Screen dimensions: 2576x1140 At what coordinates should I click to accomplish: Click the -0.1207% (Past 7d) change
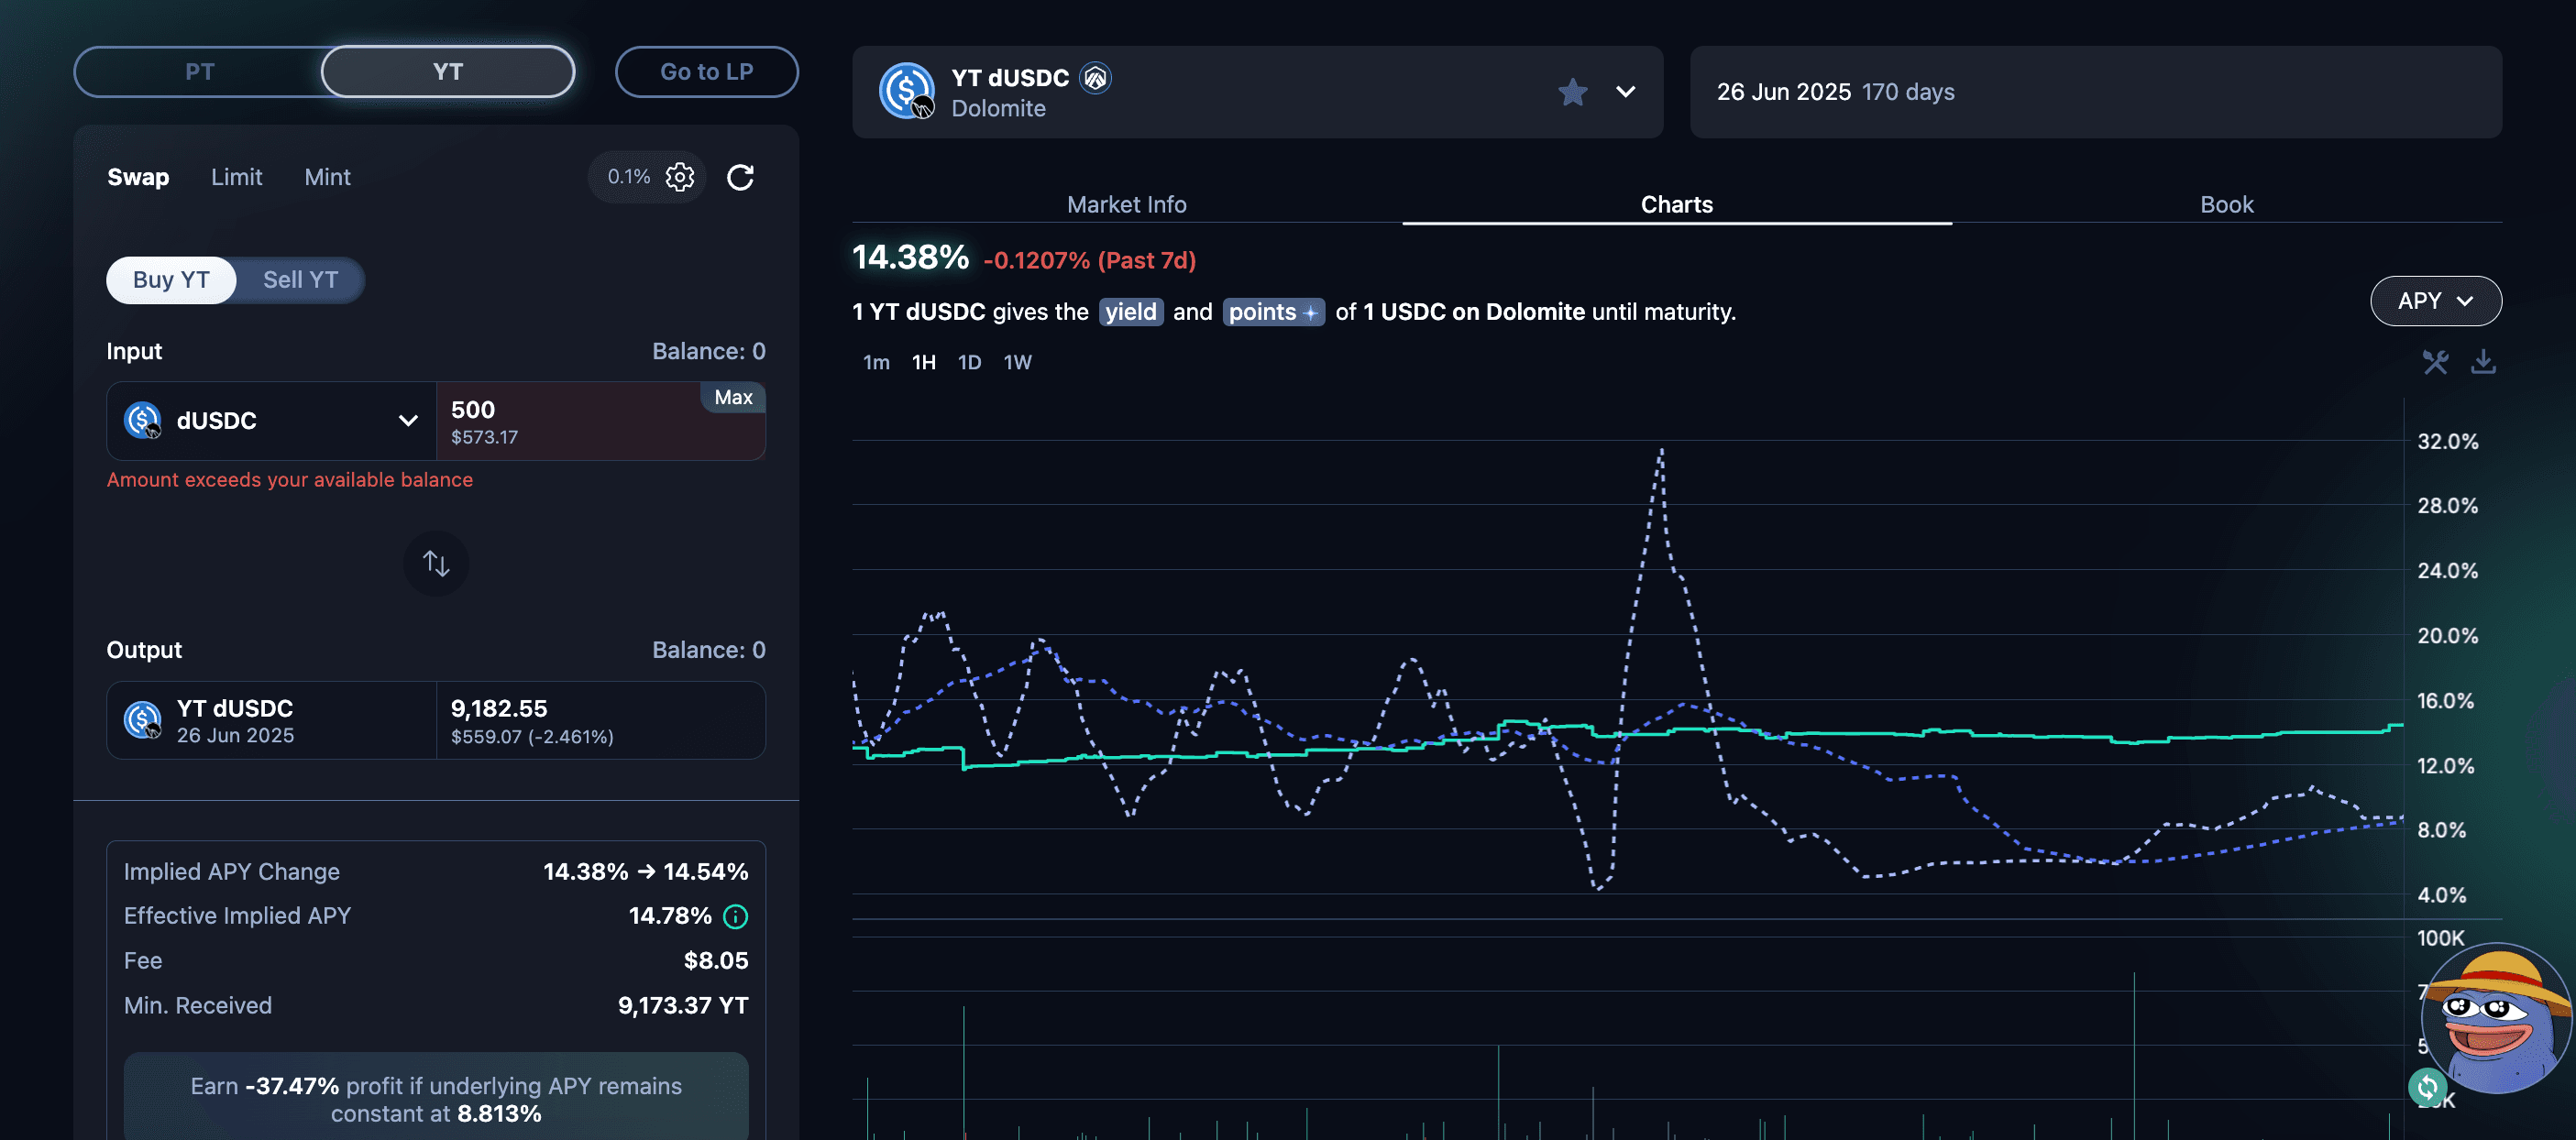pyautogui.click(x=1089, y=260)
